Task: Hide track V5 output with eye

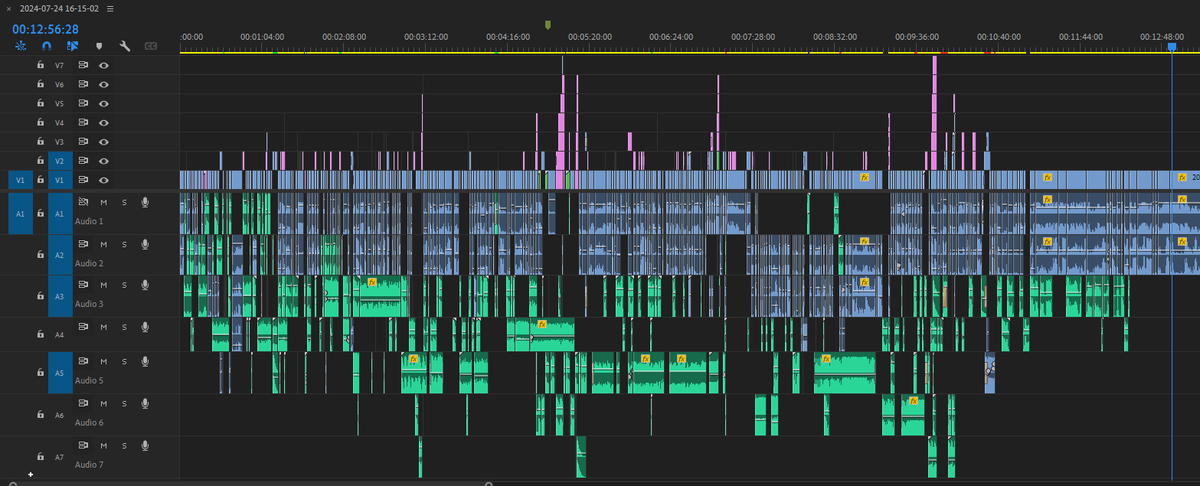Action: point(103,103)
